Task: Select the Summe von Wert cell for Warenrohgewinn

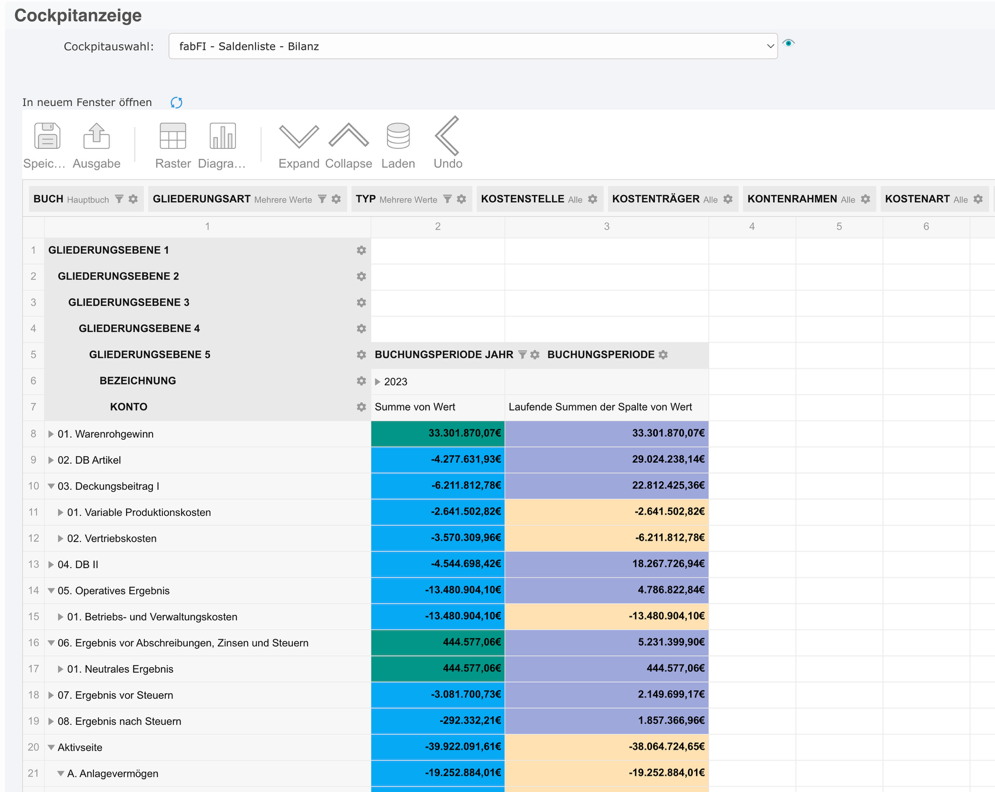Action: pos(437,434)
